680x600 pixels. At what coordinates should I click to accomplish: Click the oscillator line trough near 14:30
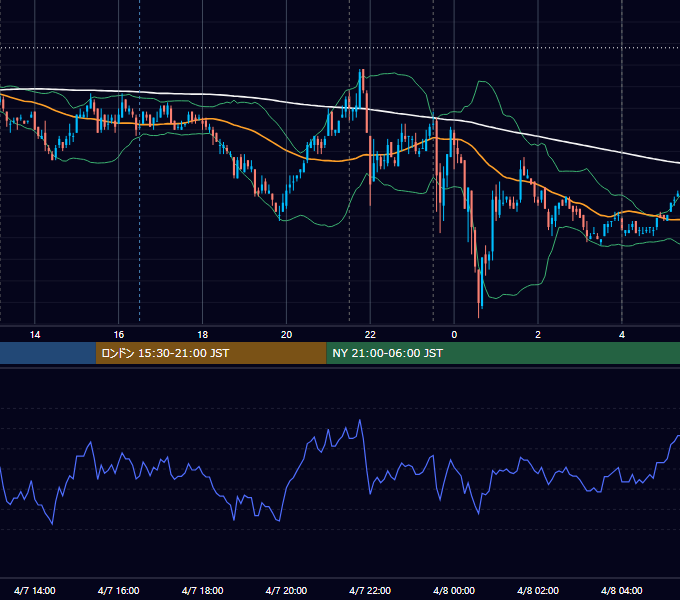52,524
